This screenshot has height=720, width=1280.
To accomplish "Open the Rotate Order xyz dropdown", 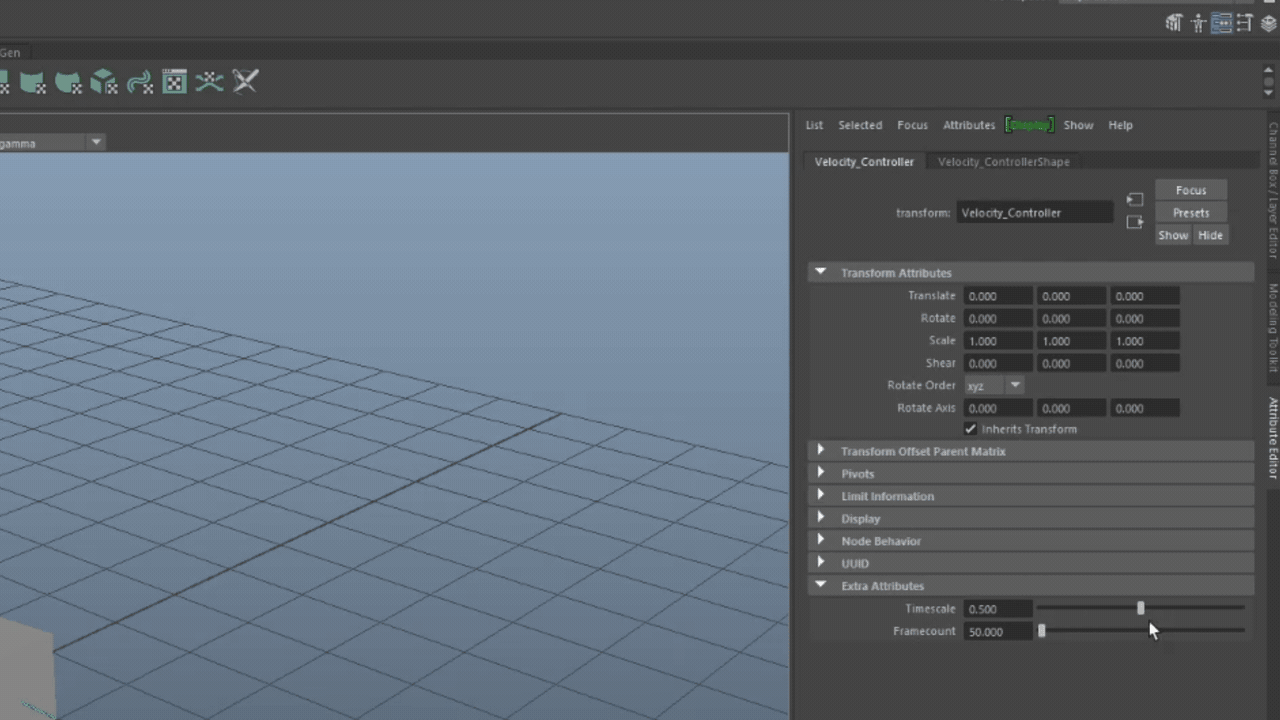I will coord(994,385).
